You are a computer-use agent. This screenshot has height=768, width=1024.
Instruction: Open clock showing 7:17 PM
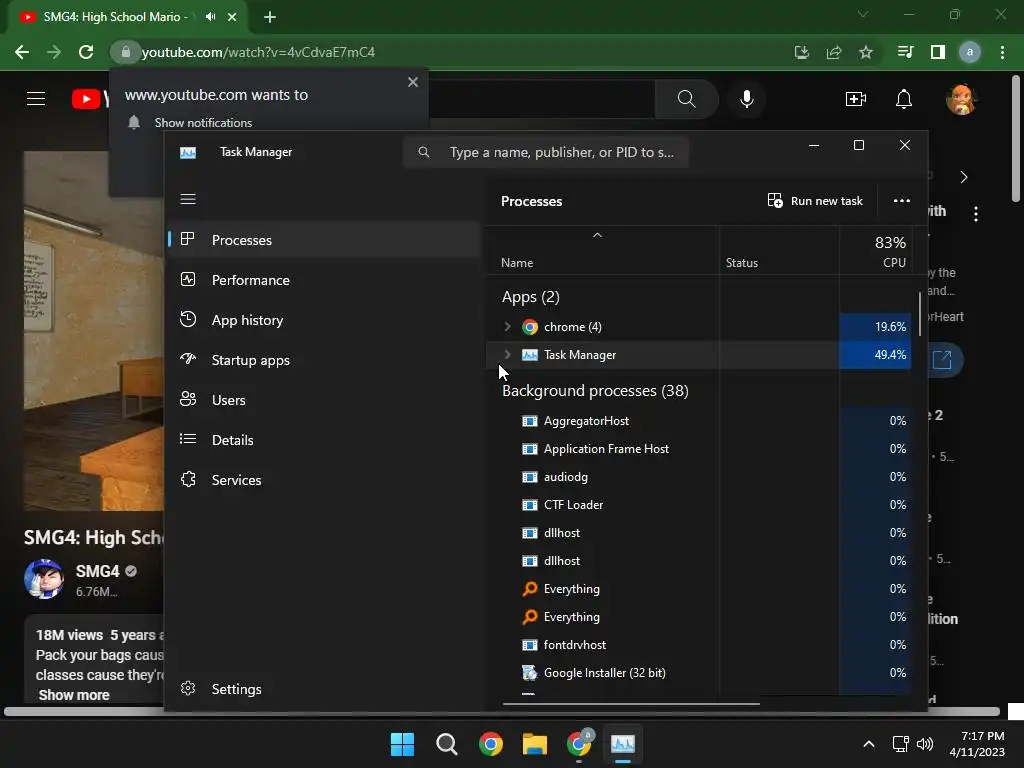[977, 744]
